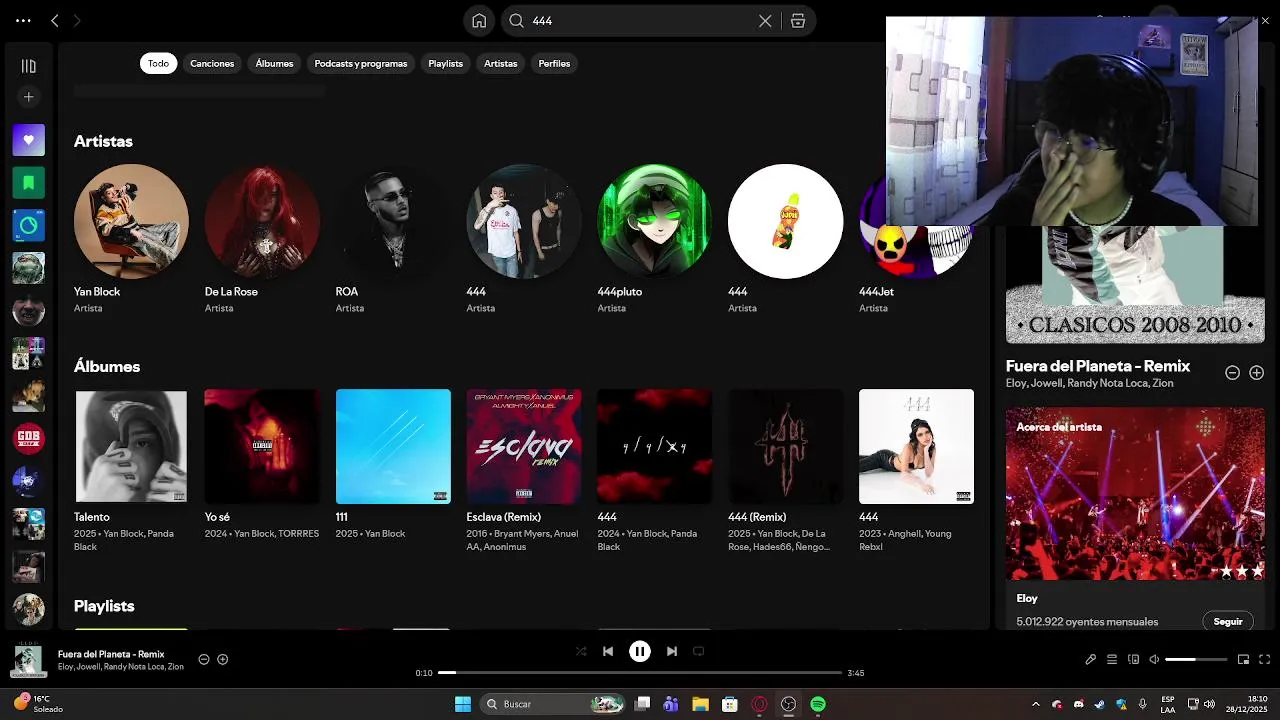
Task: Open the 444pluto artist card
Action: pos(654,240)
